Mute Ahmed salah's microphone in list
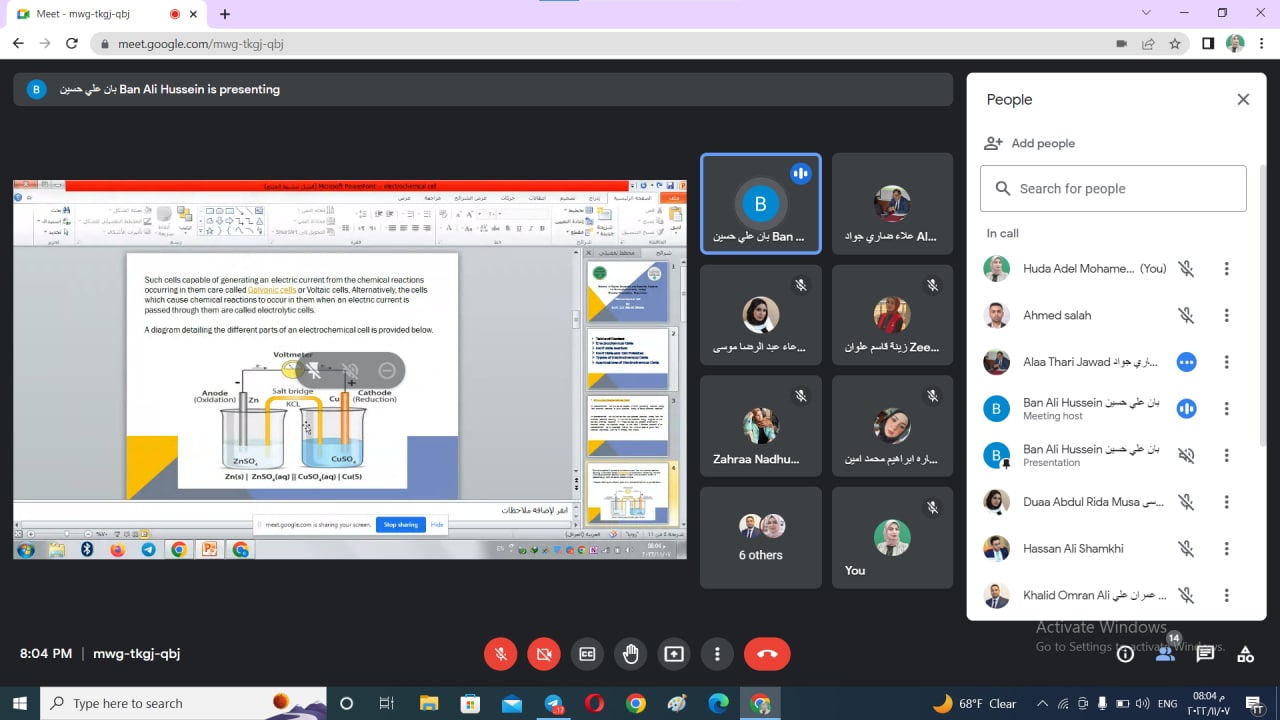 click(1186, 315)
